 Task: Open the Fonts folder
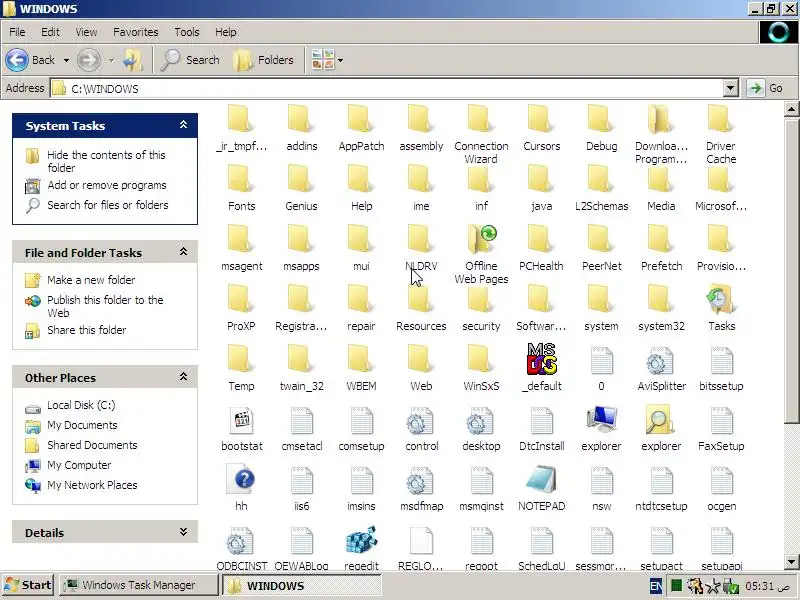tap(241, 180)
